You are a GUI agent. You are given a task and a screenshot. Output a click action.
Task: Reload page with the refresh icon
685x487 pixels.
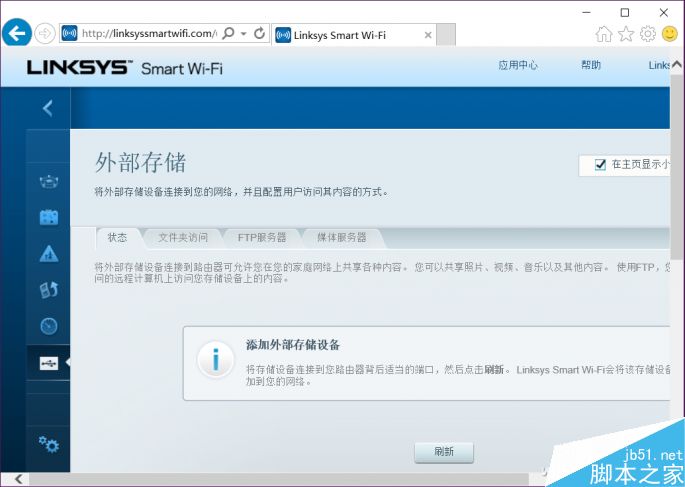click(x=259, y=33)
